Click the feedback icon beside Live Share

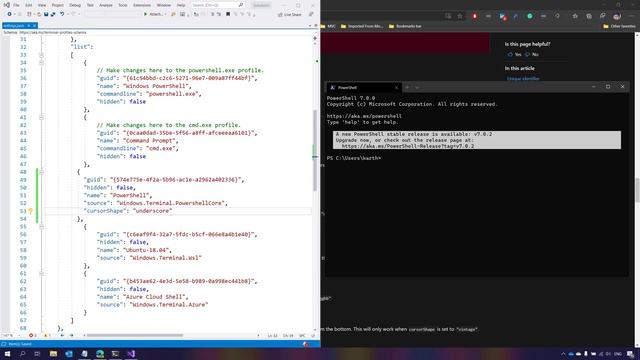(311, 15)
